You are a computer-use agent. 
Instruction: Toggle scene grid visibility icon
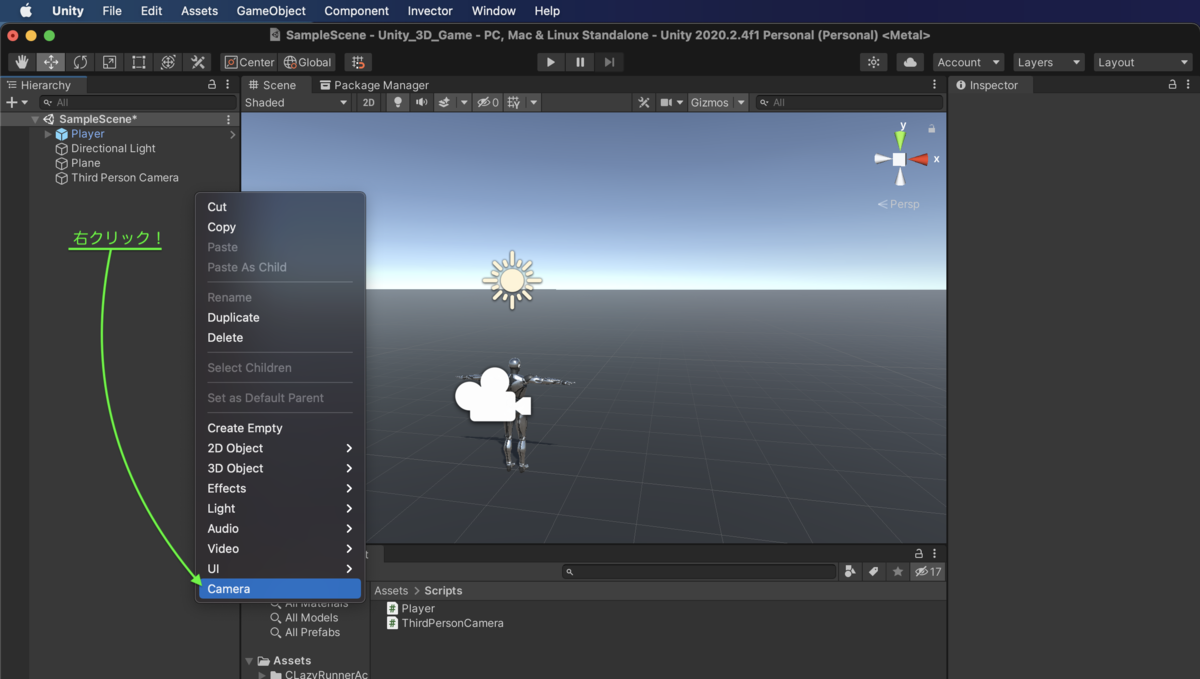click(x=514, y=102)
